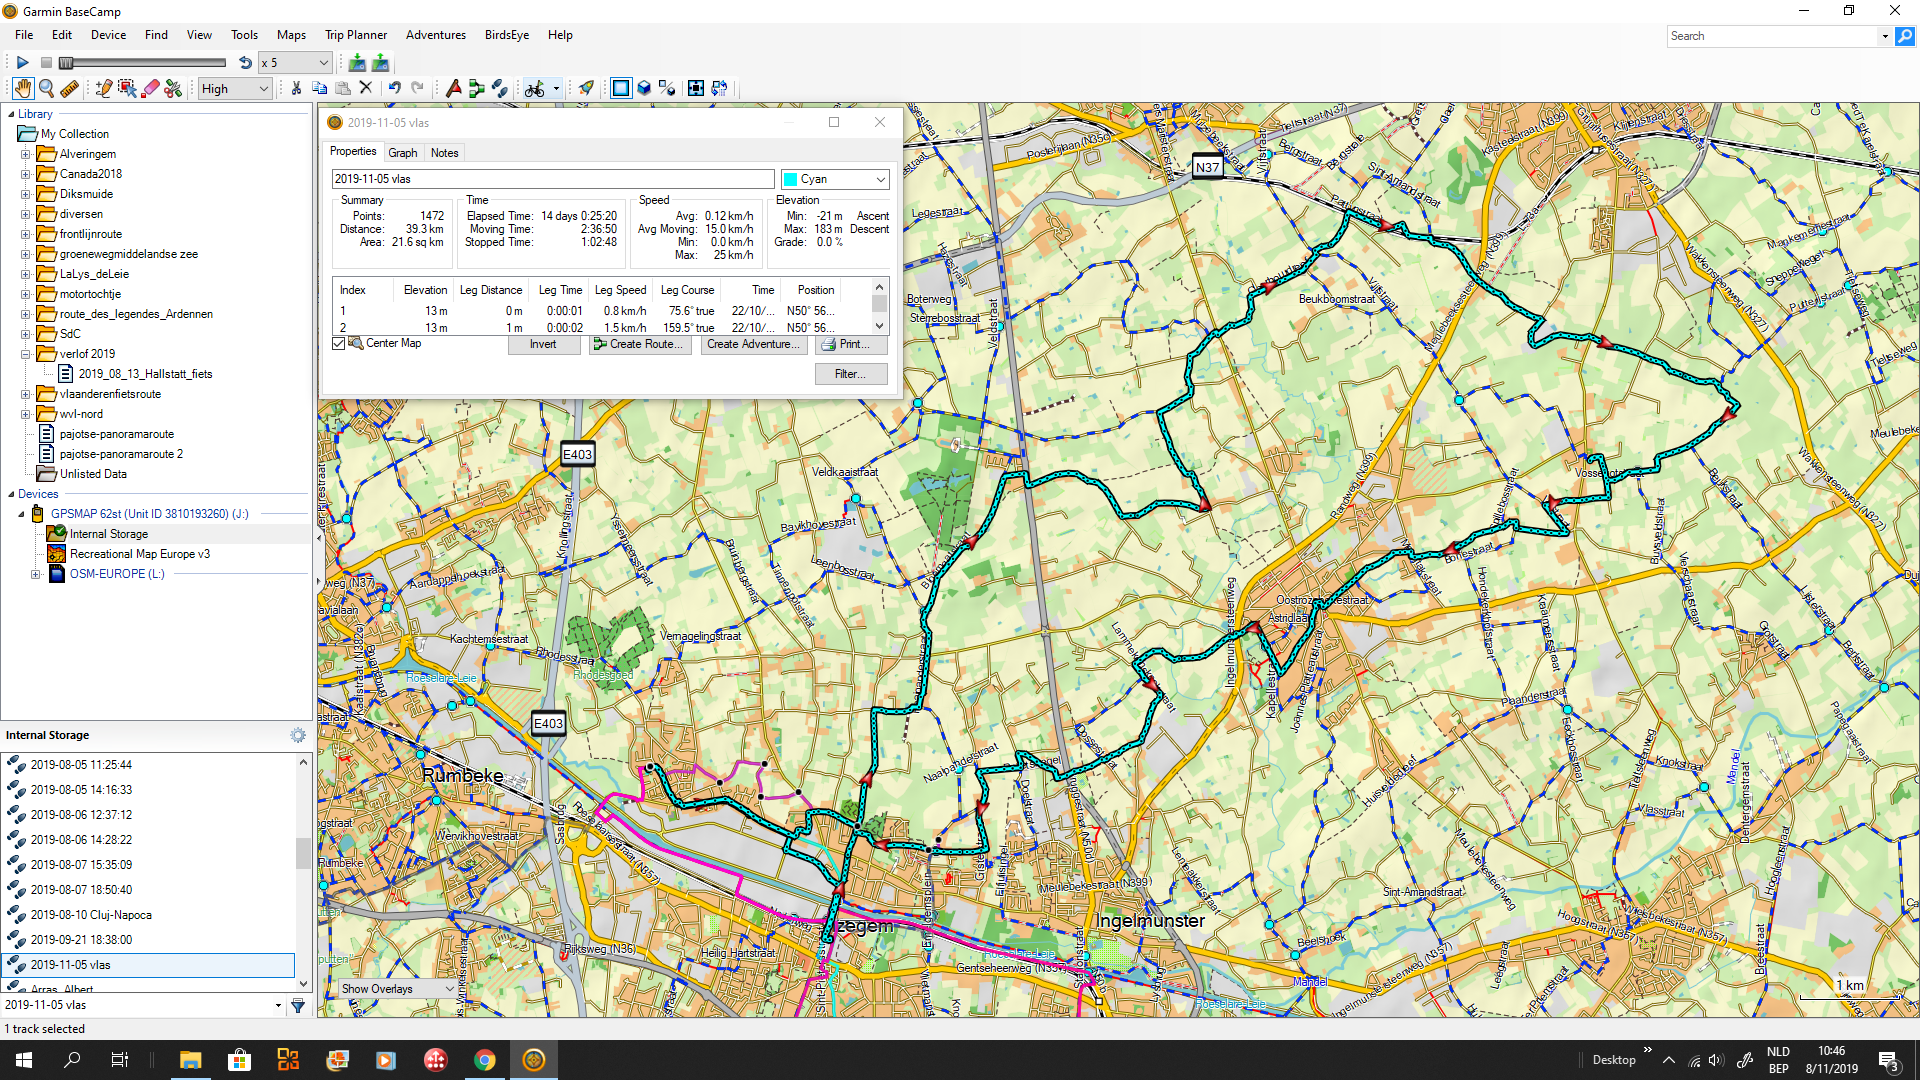Viewport: 1920px width, 1080px height.
Task: Toggle the map overlay display percent icon
Action: pos(667,89)
